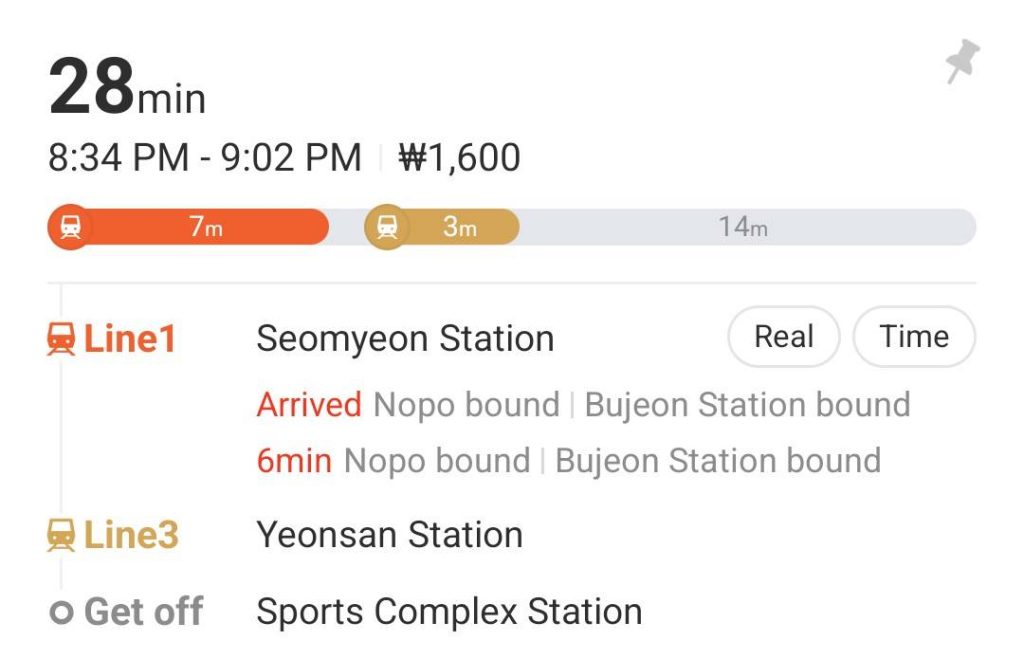Tap the Line3 gold subway icon
The height and width of the screenshot is (659, 1024).
62,536
